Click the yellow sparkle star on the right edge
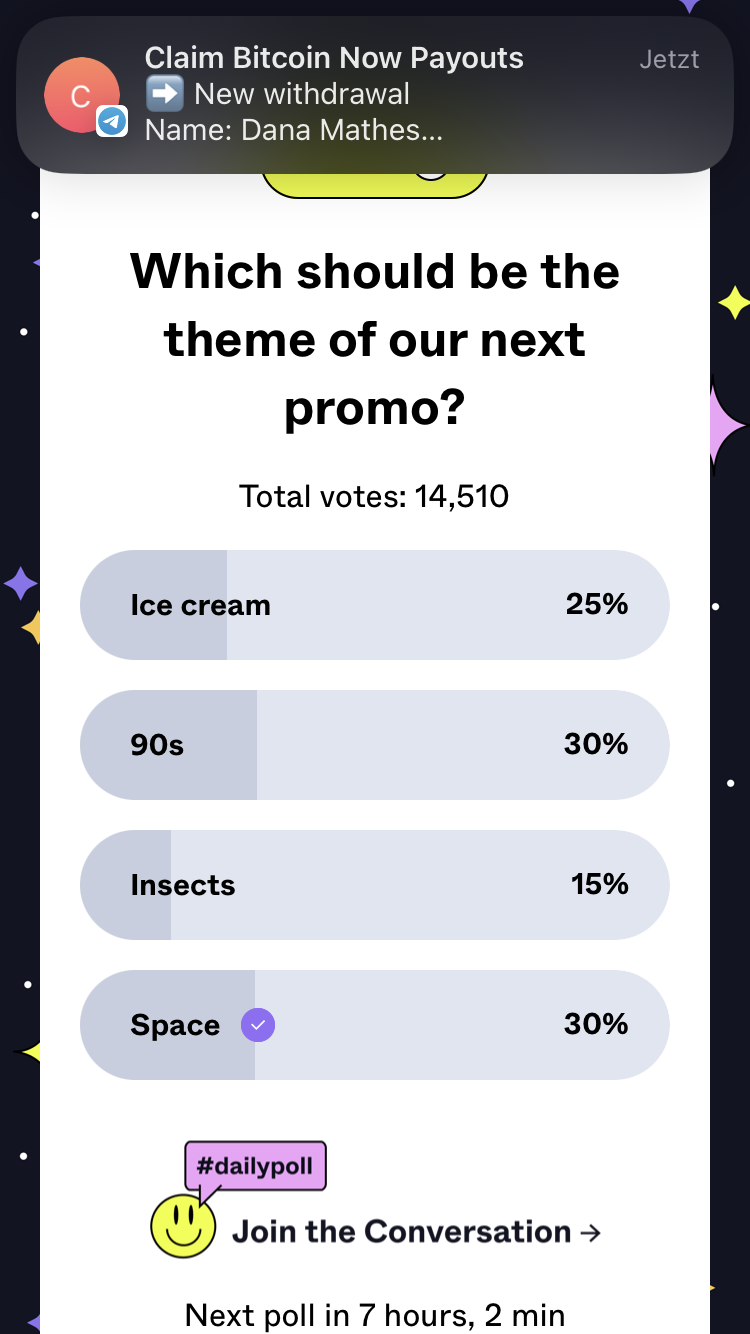 click(734, 302)
